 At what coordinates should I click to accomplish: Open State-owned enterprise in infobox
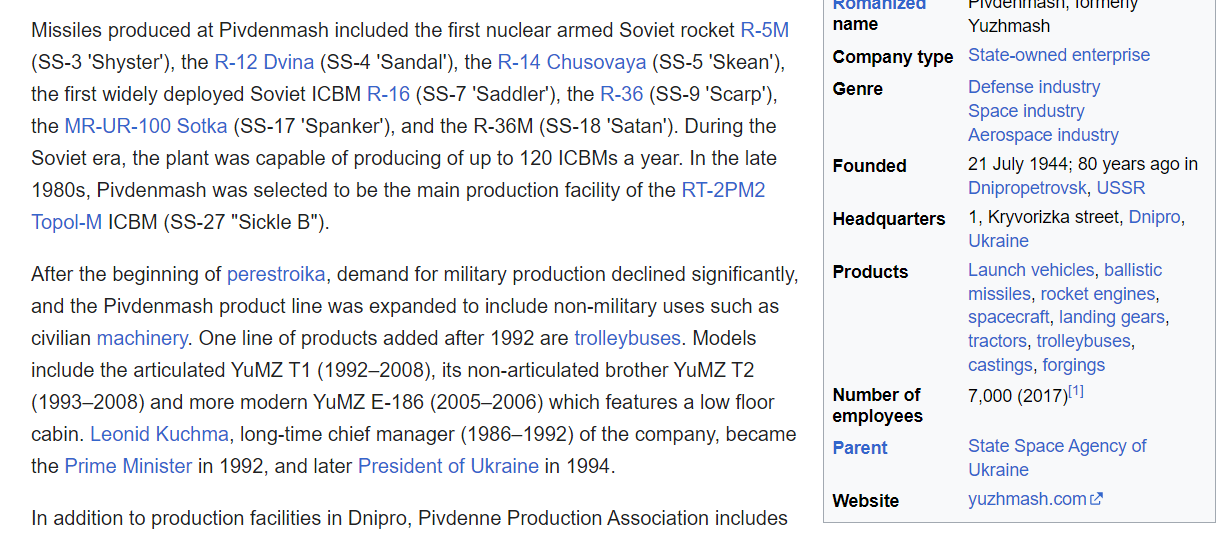pos(1059,55)
